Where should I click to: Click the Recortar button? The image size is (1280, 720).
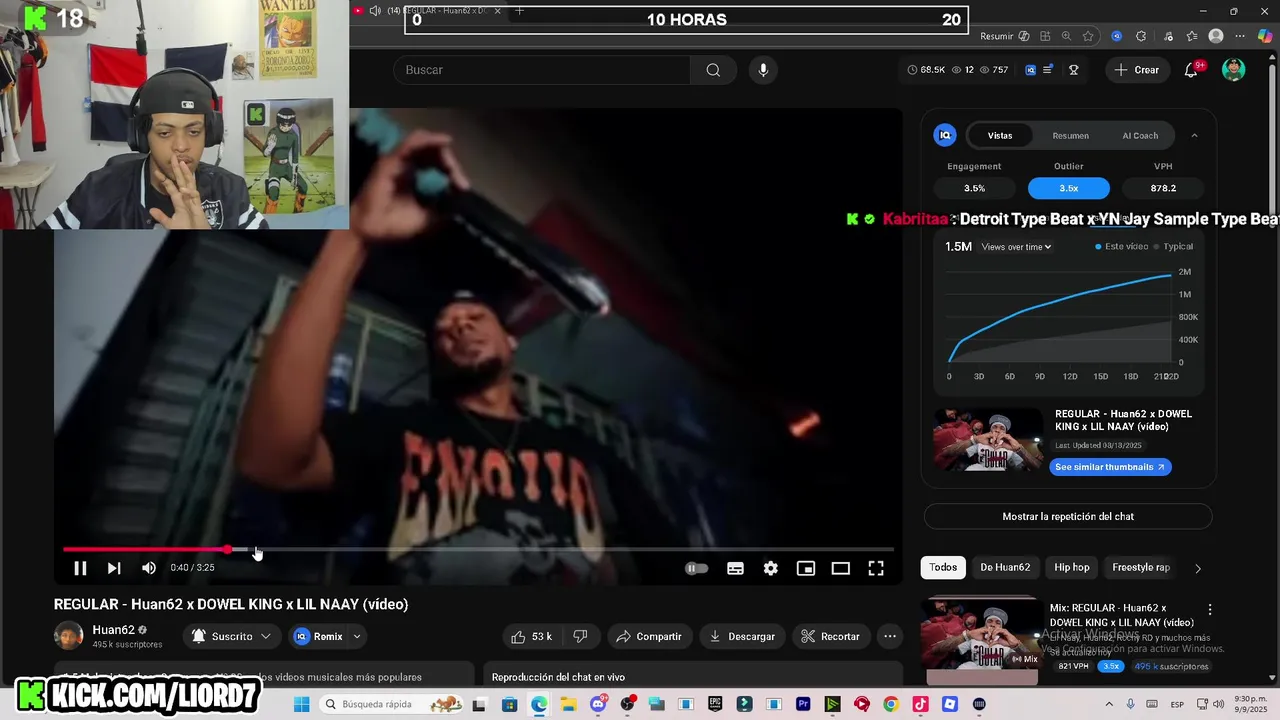(x=830, y=636)
